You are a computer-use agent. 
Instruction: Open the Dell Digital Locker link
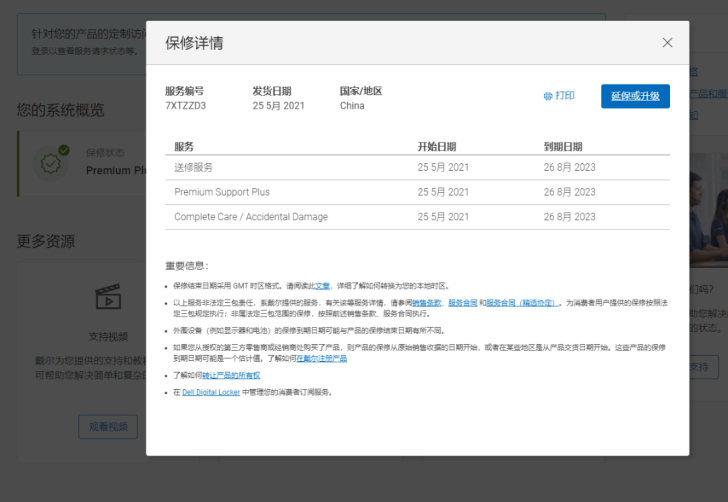[x=211, y=392]
